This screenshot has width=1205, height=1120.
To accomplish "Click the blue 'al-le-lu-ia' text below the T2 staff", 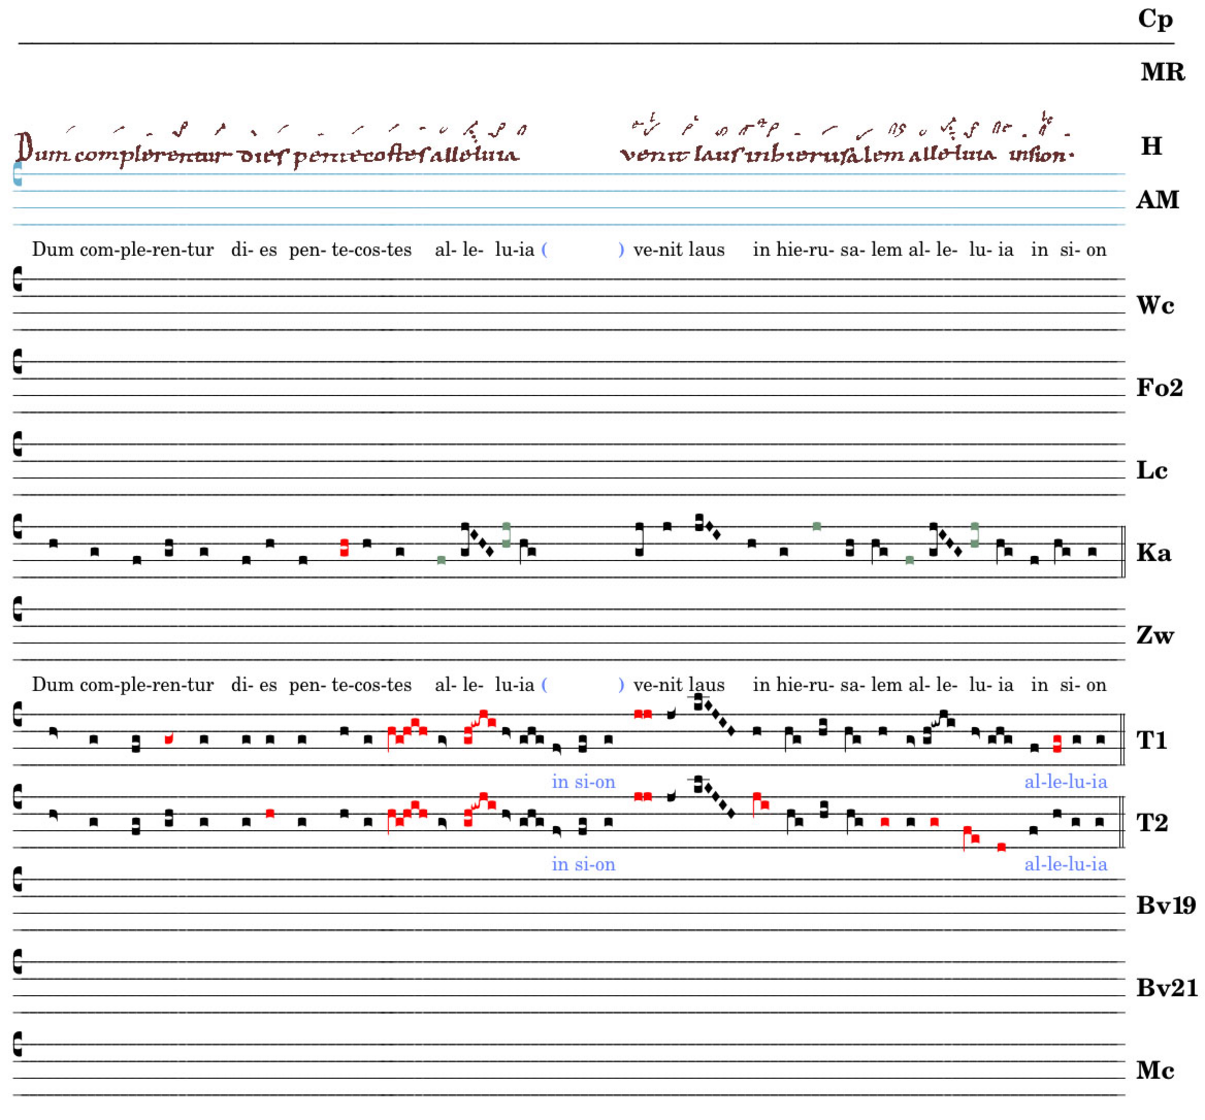I will 1065,864.
